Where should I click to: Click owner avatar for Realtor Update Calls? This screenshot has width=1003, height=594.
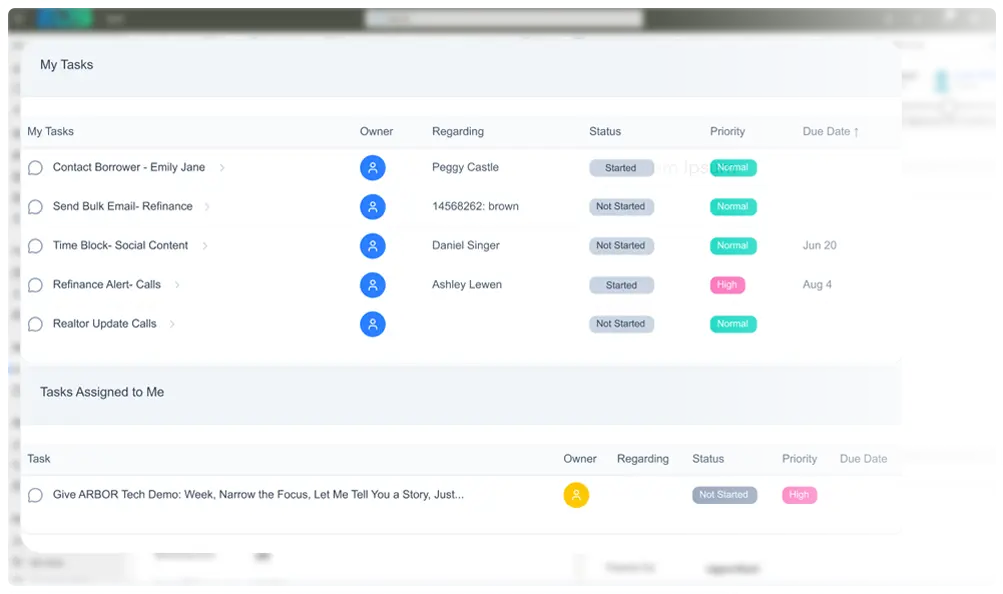[372, 324]
